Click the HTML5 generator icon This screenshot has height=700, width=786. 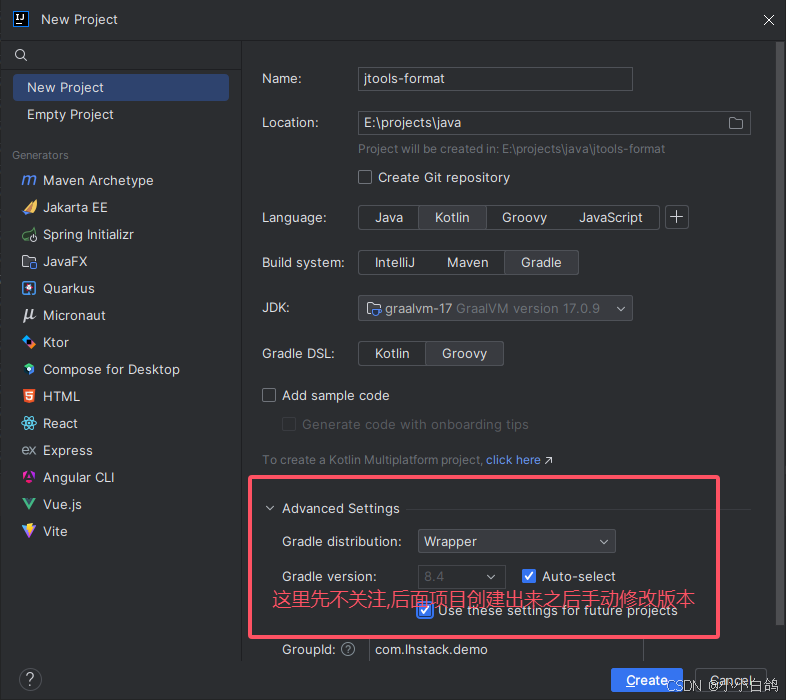(29, 396)
